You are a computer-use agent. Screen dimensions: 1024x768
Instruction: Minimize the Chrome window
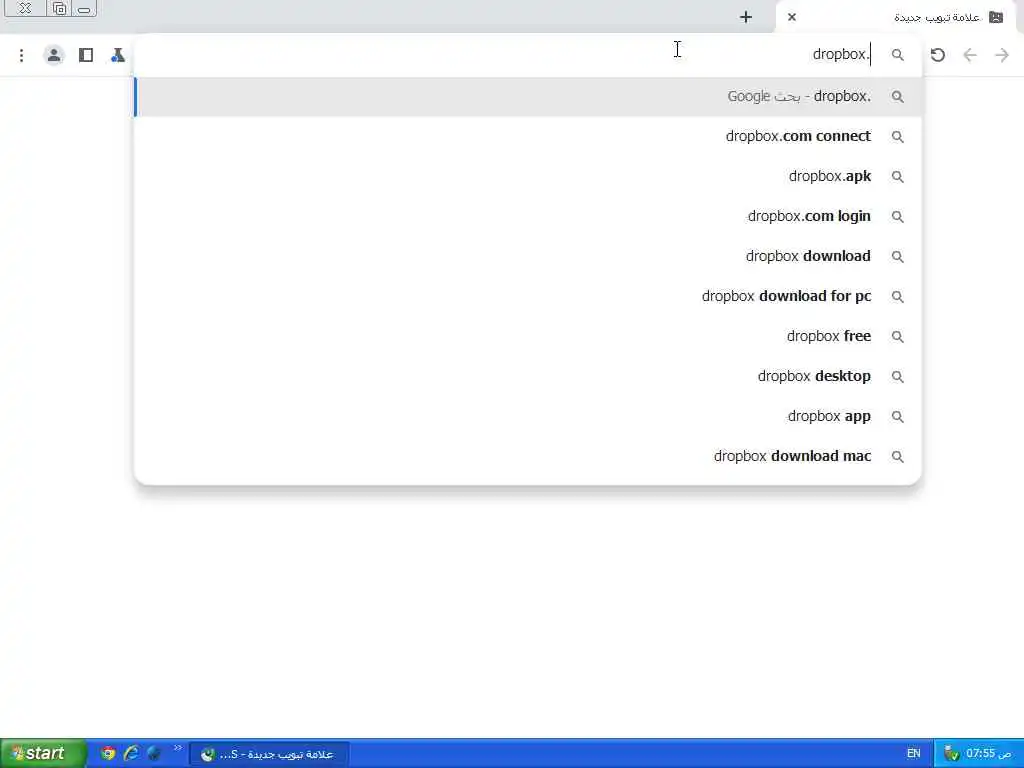coord(84,8)
